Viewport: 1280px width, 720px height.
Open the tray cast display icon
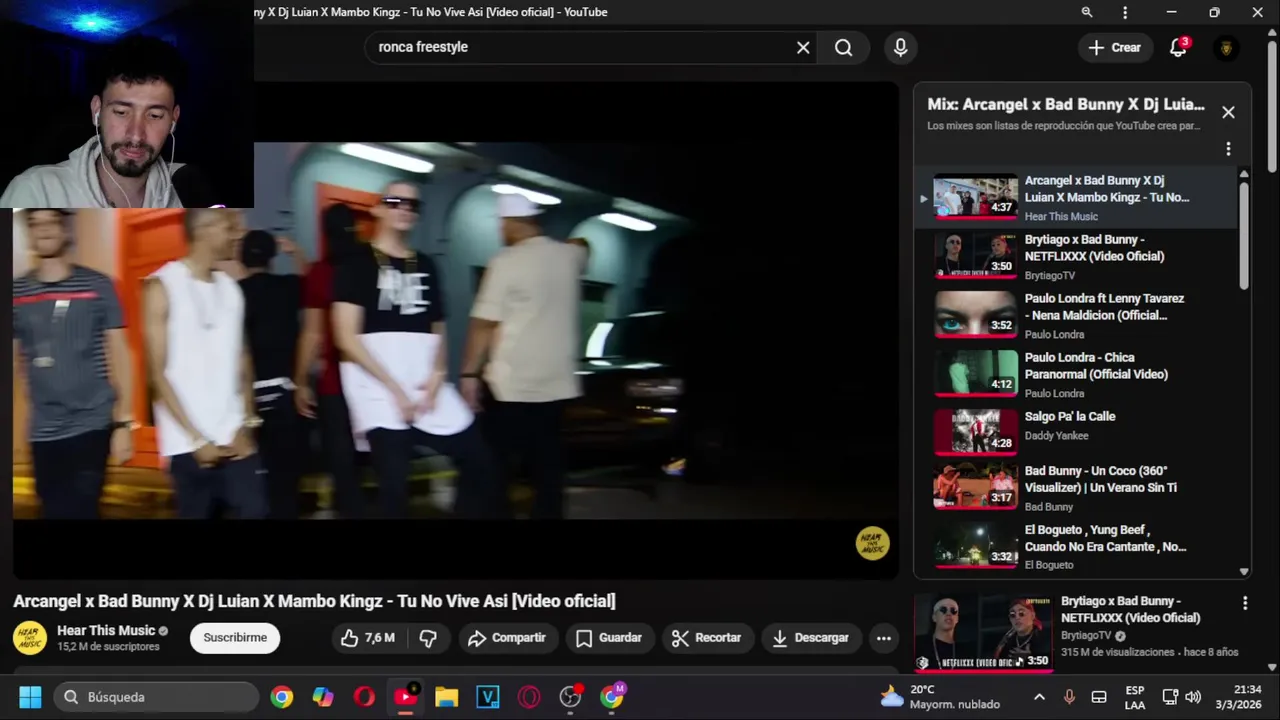1170,697
